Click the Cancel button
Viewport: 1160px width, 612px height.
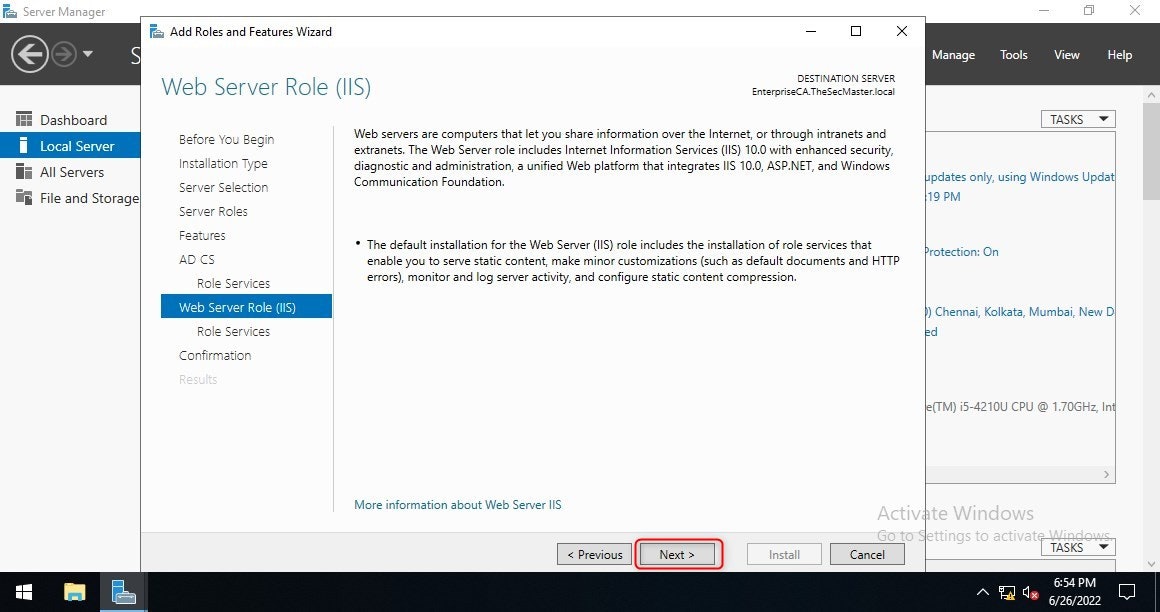pos(867,554)
